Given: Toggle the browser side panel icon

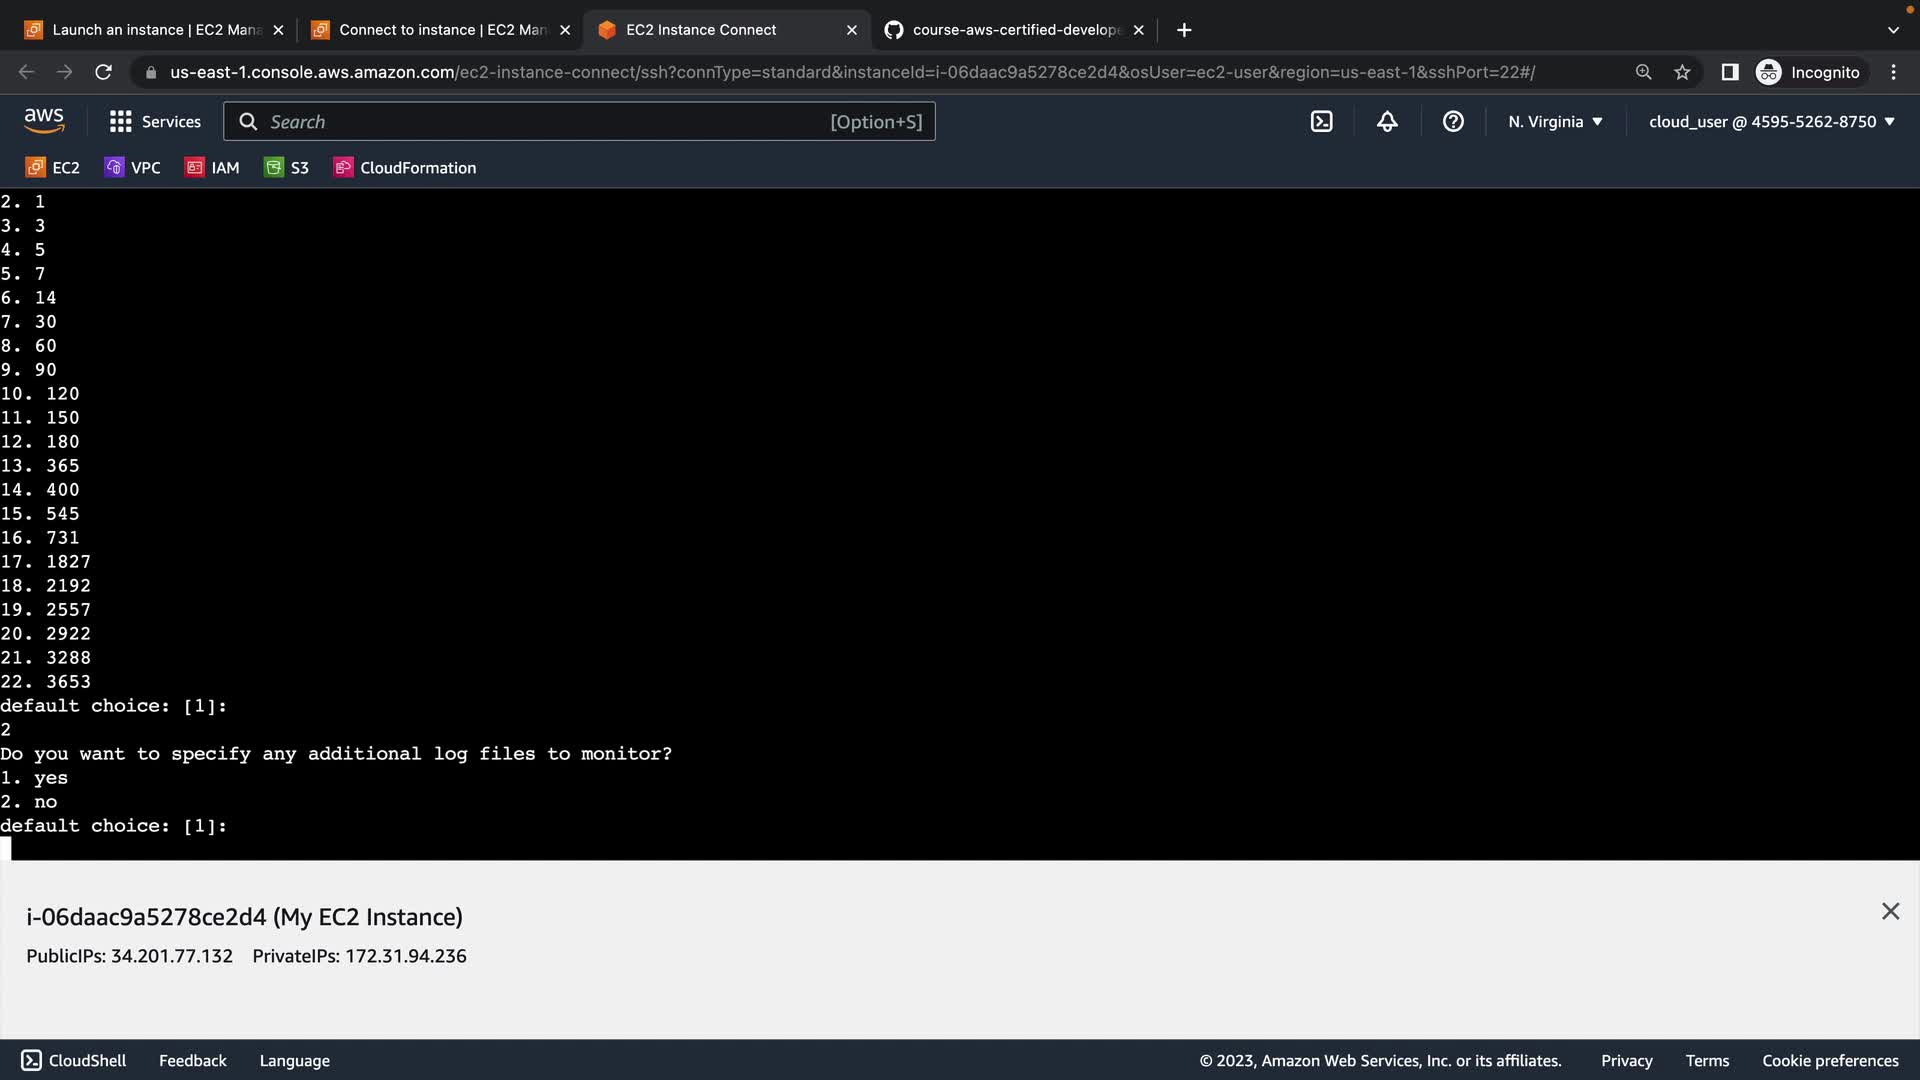Looking at the screenshot, I should click(1729, 72).
